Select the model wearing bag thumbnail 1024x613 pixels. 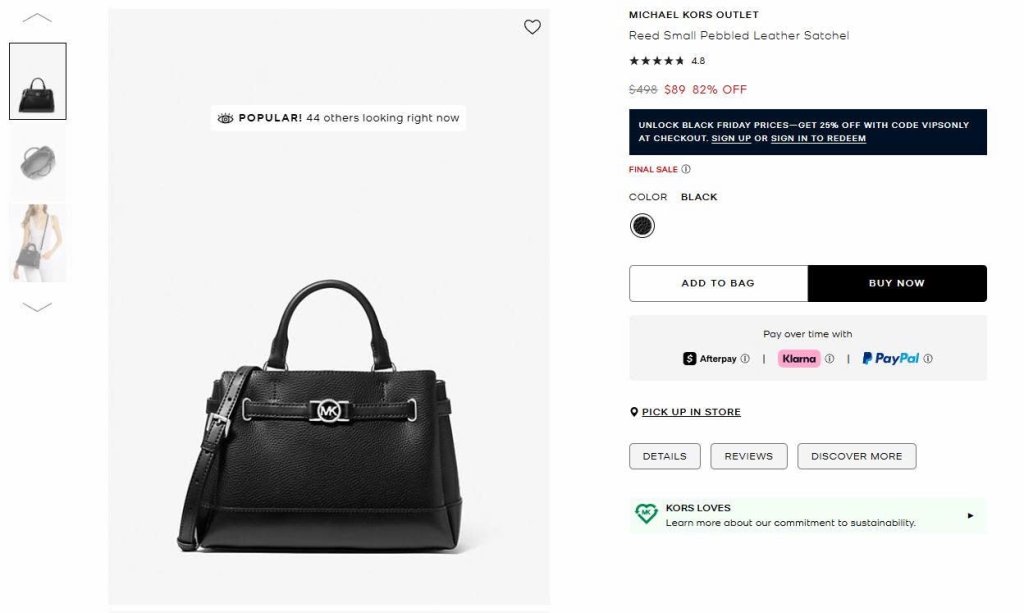click(38, 243)
